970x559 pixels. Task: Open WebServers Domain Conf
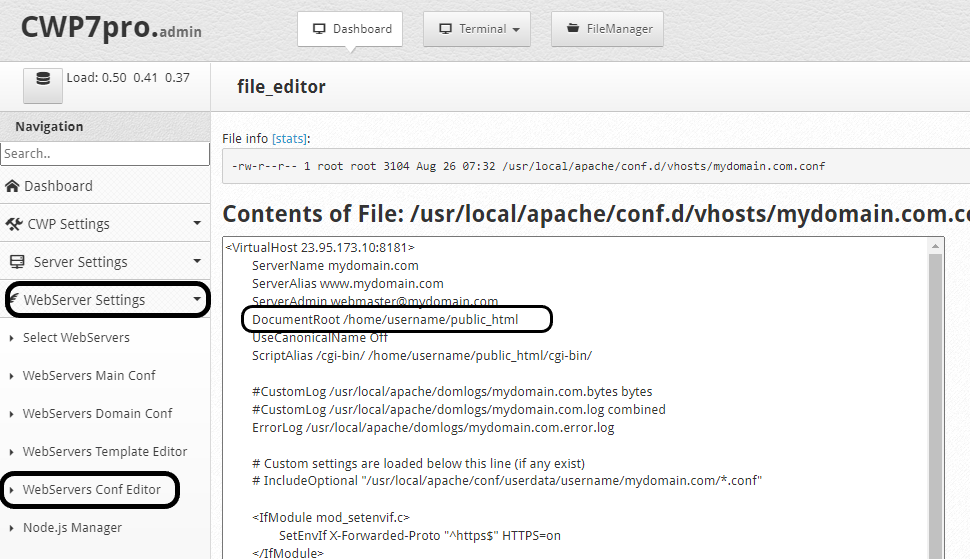(x=97, y=413)
